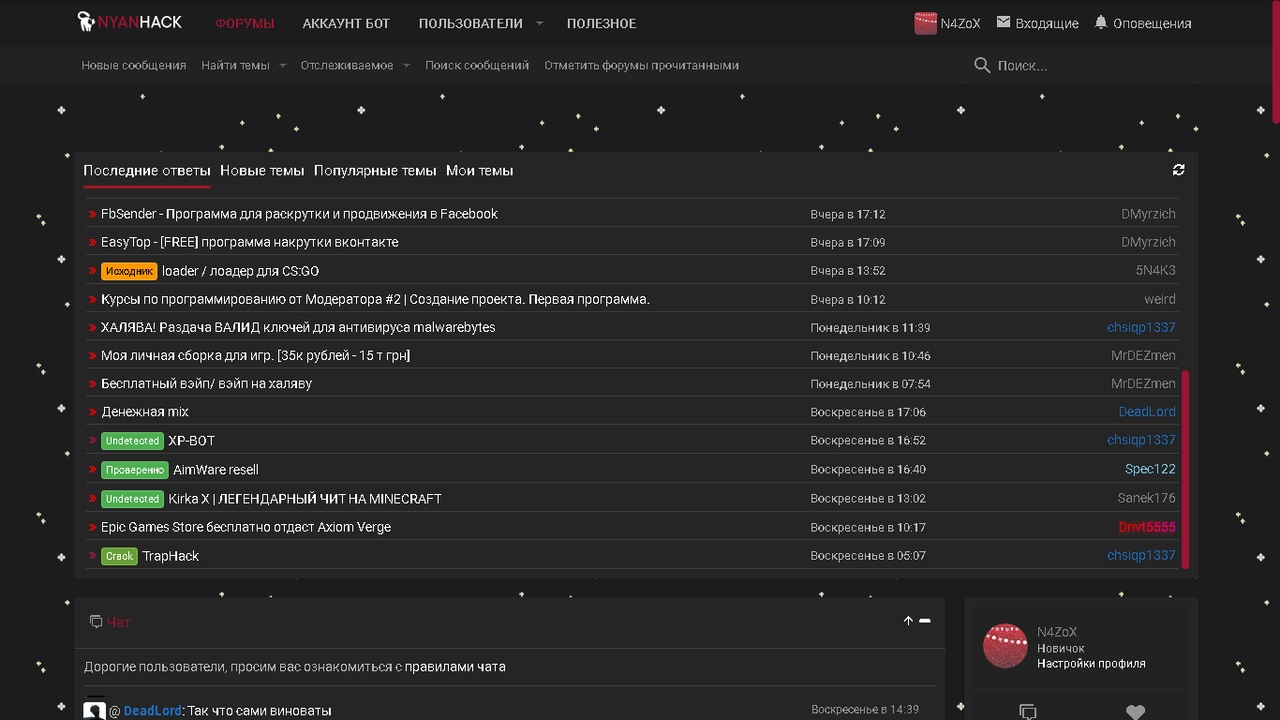The width and height of the screenshot is (1280, 720).
Task: Switch to Мои темы tab
Action: (x=479, y=170)
